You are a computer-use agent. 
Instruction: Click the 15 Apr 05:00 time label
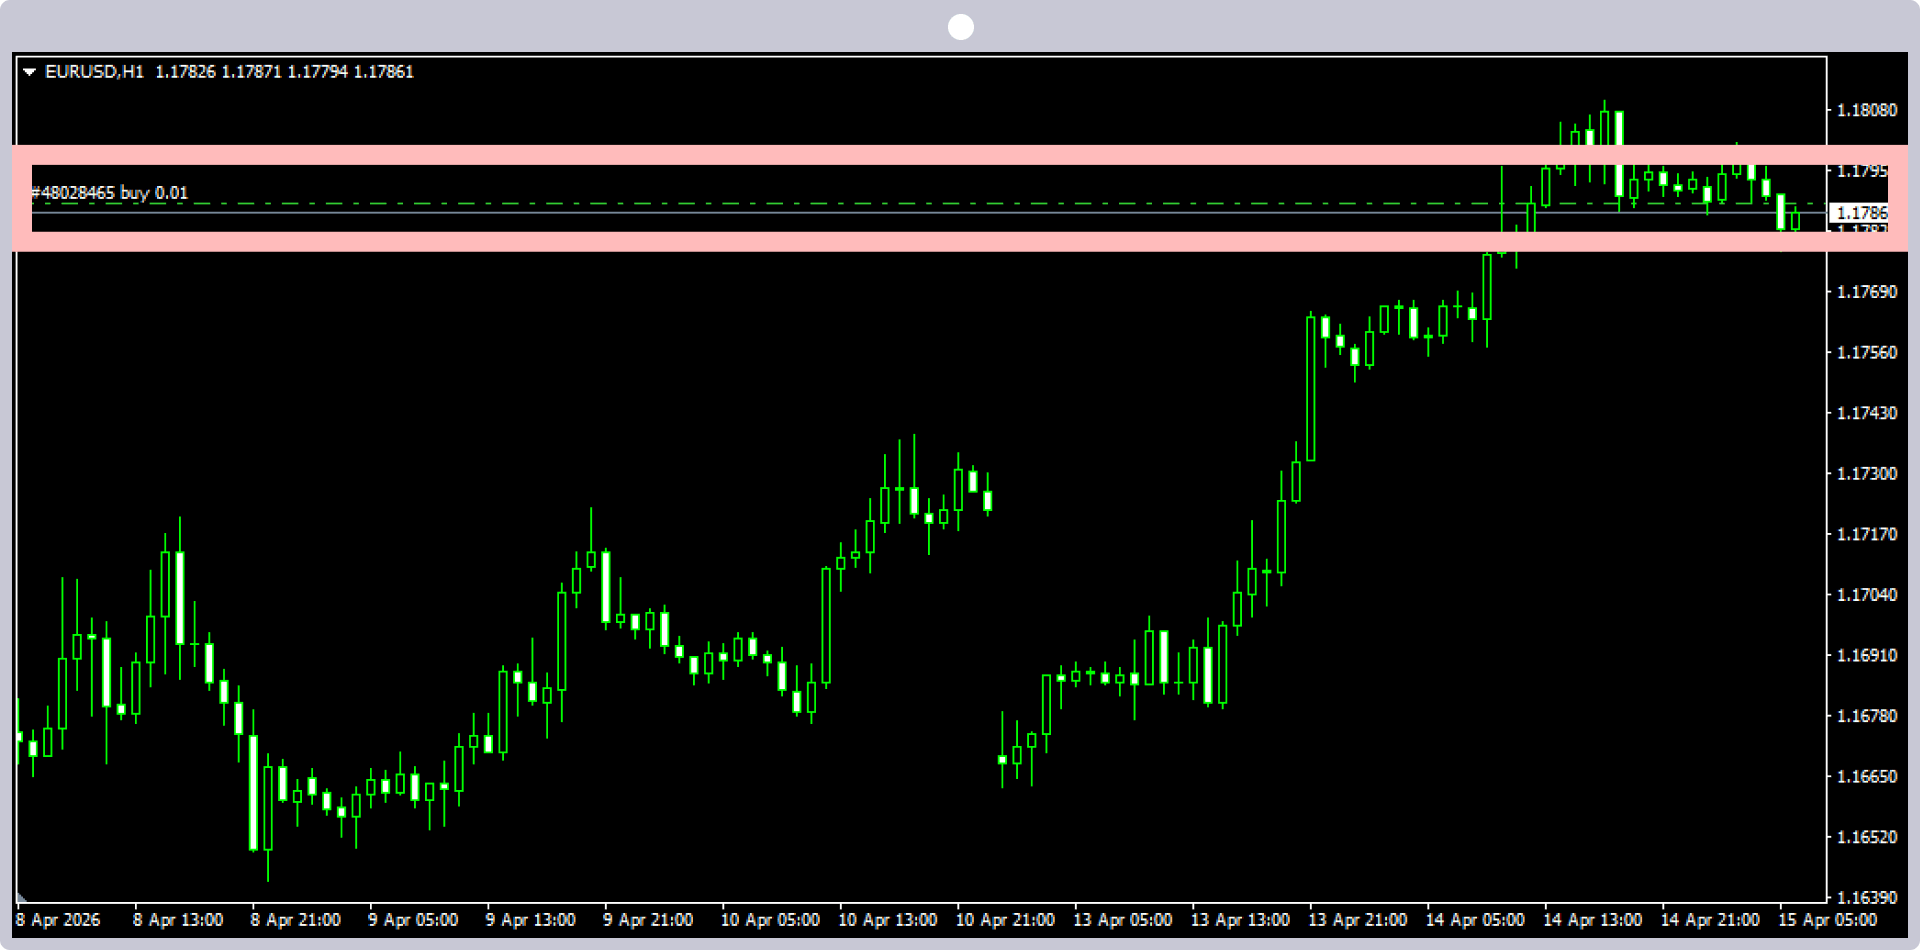[x=1827, y=920]
